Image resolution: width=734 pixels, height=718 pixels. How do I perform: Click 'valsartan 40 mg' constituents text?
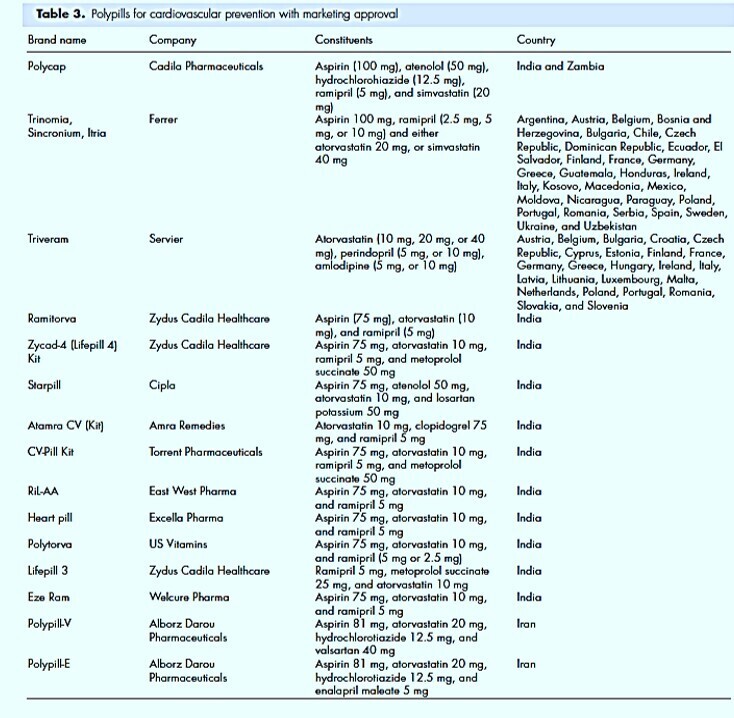355,651
